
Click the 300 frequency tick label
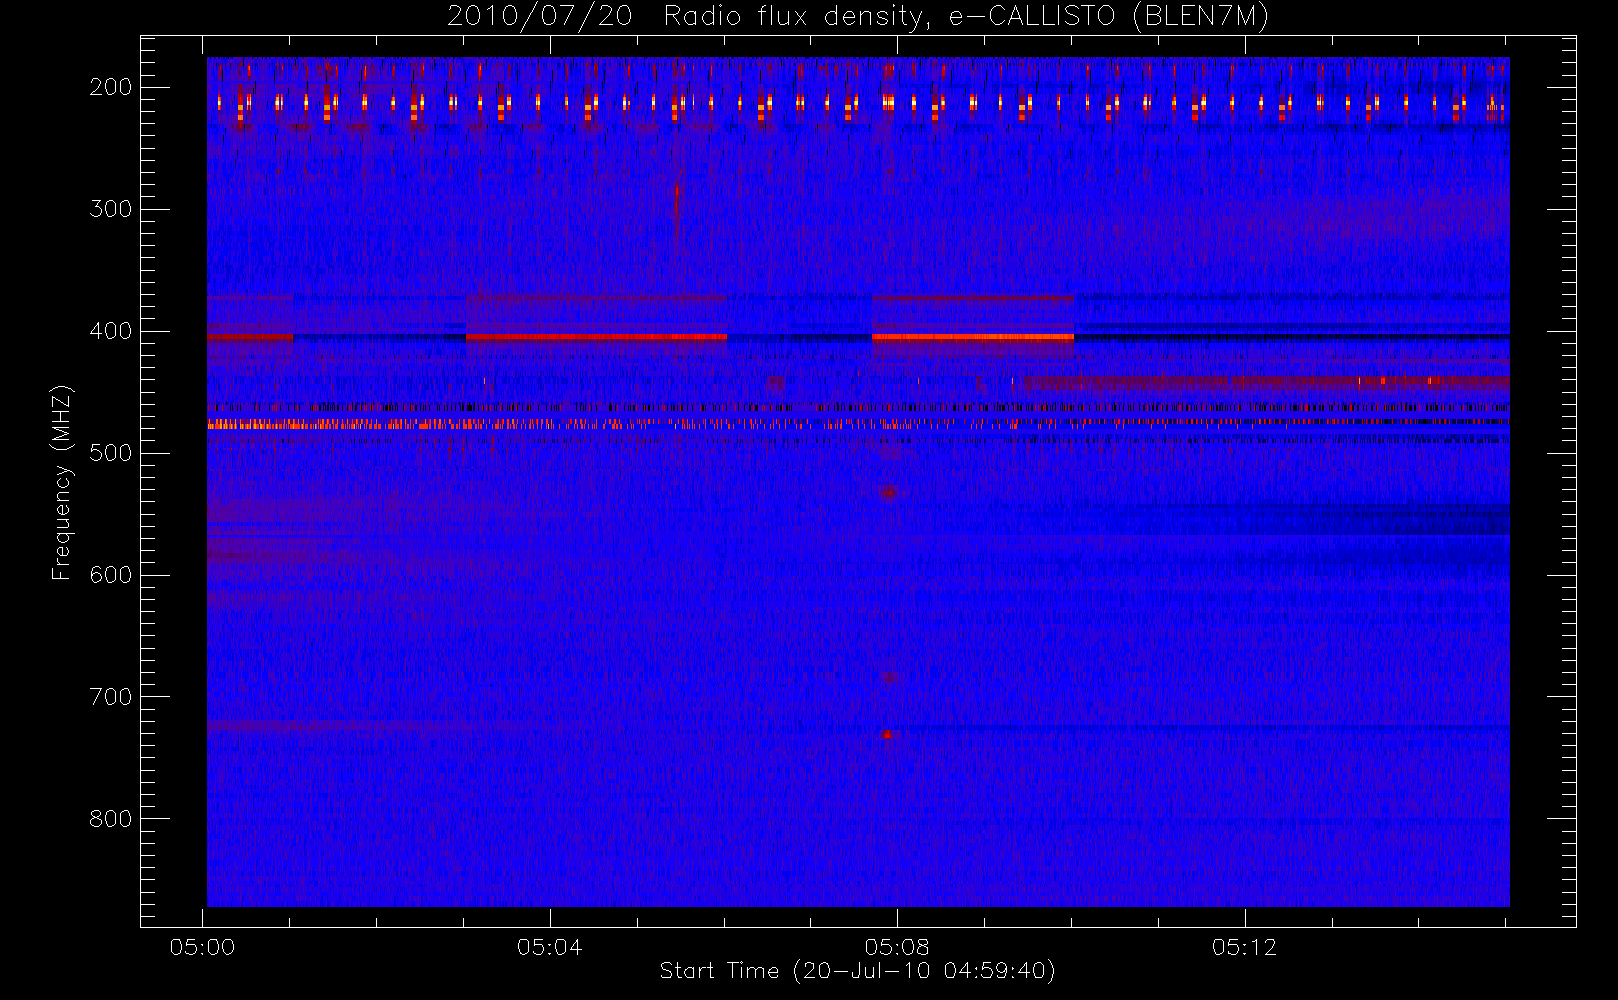point(111,209)
